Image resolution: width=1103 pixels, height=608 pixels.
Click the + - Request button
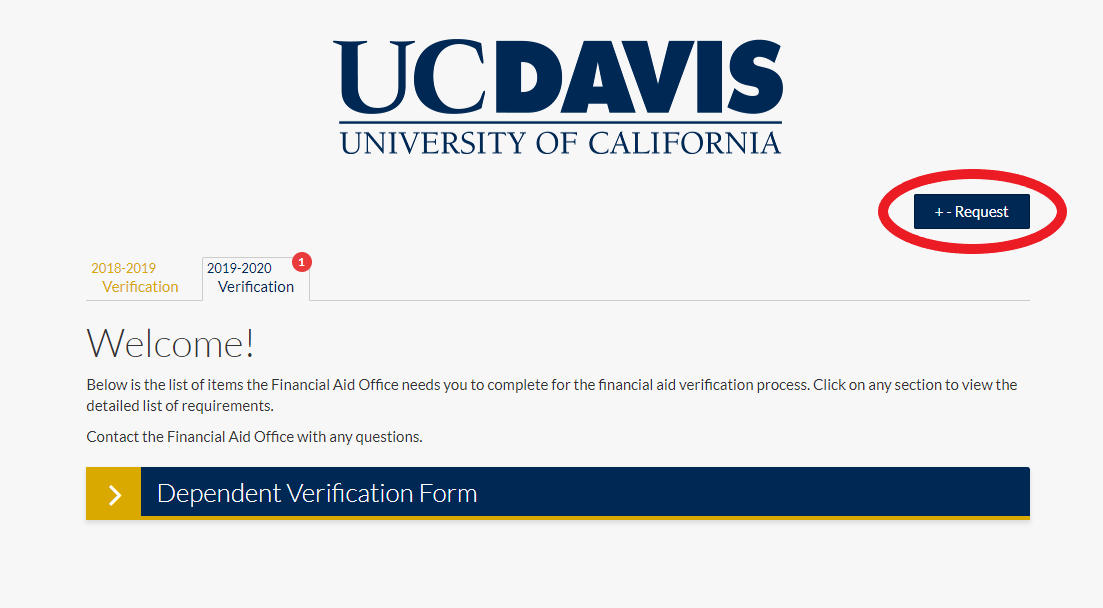tap(971, 212)
